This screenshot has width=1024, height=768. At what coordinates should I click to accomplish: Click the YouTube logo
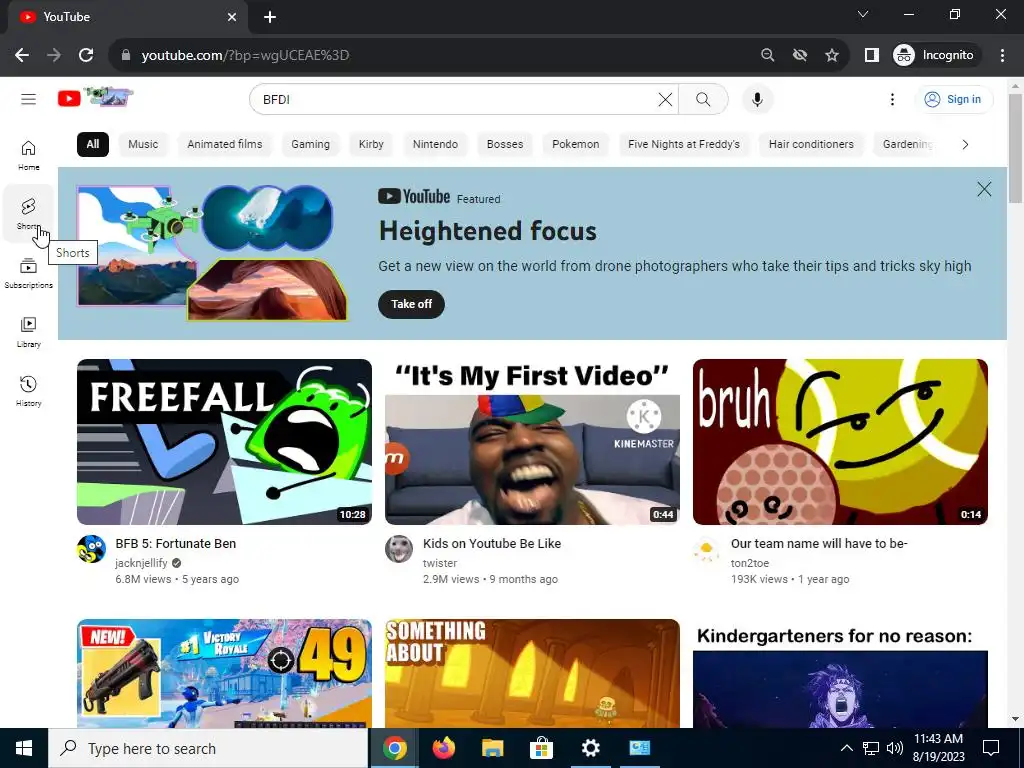(95, 98)
